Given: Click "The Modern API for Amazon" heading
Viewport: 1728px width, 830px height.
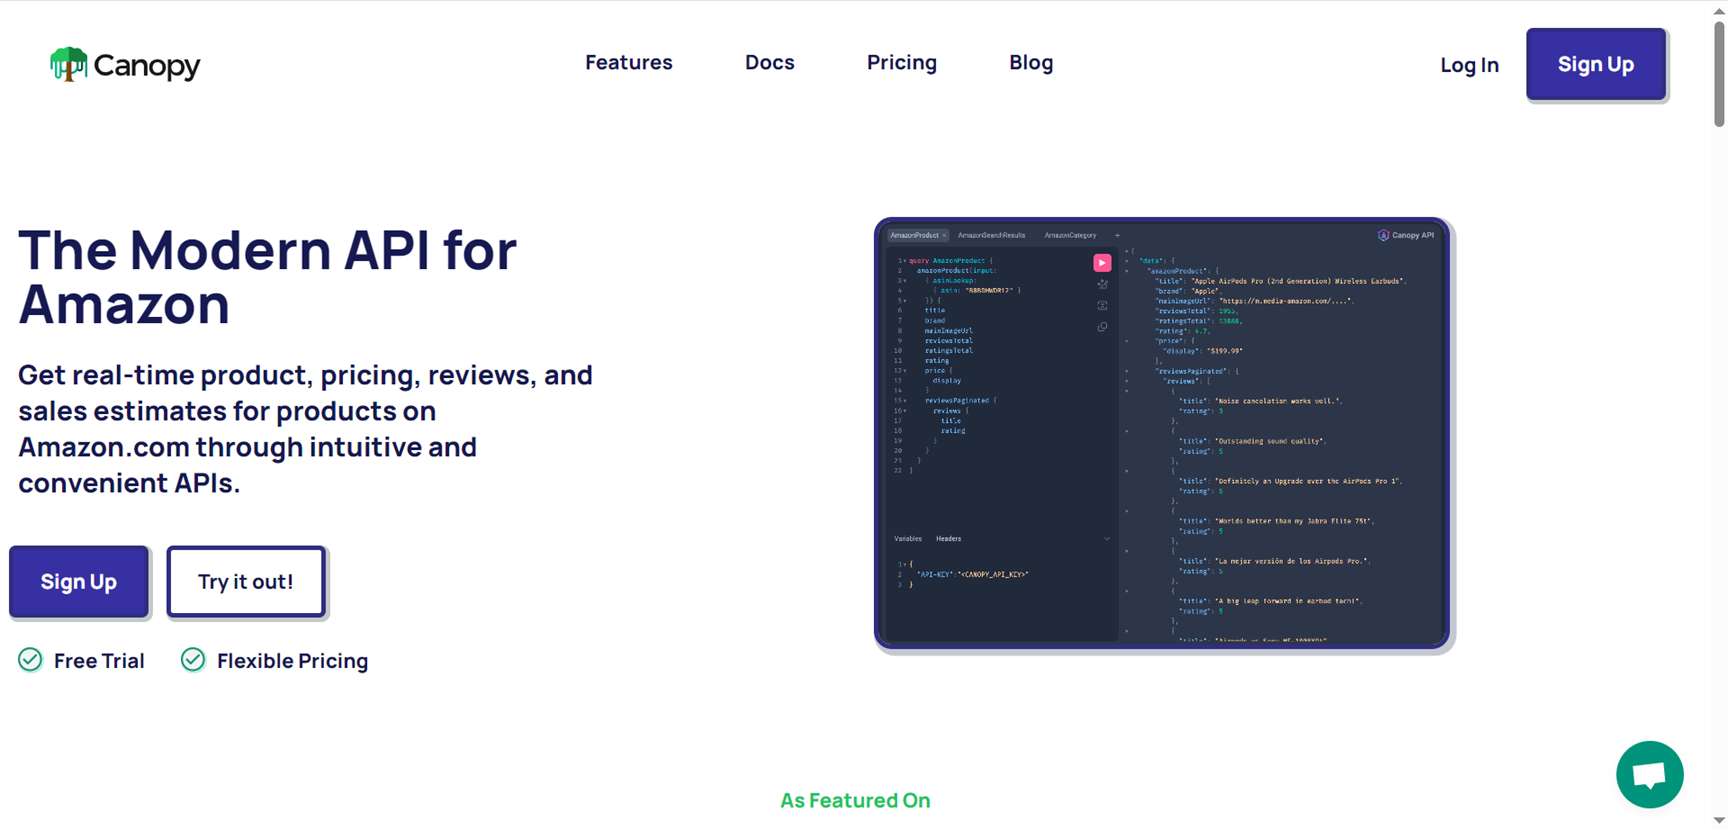Looking at the screenshot, I should pyautogui.click(x=267, y=277).
